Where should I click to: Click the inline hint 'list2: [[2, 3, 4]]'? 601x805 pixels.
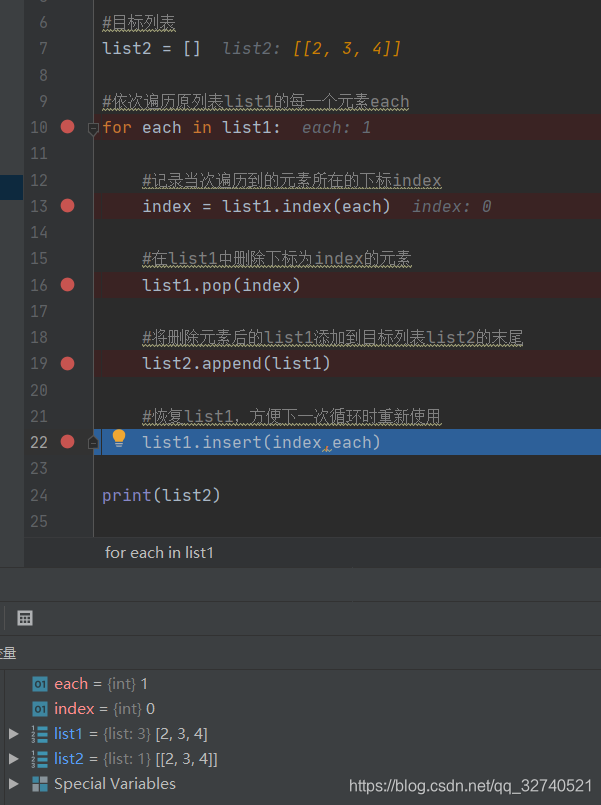pos(312,49)
